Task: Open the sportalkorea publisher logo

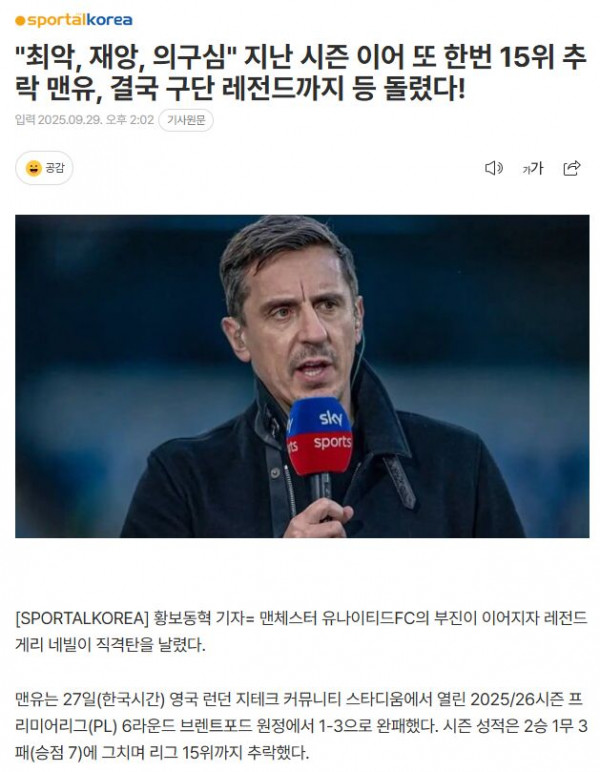Action: (74, 20)
